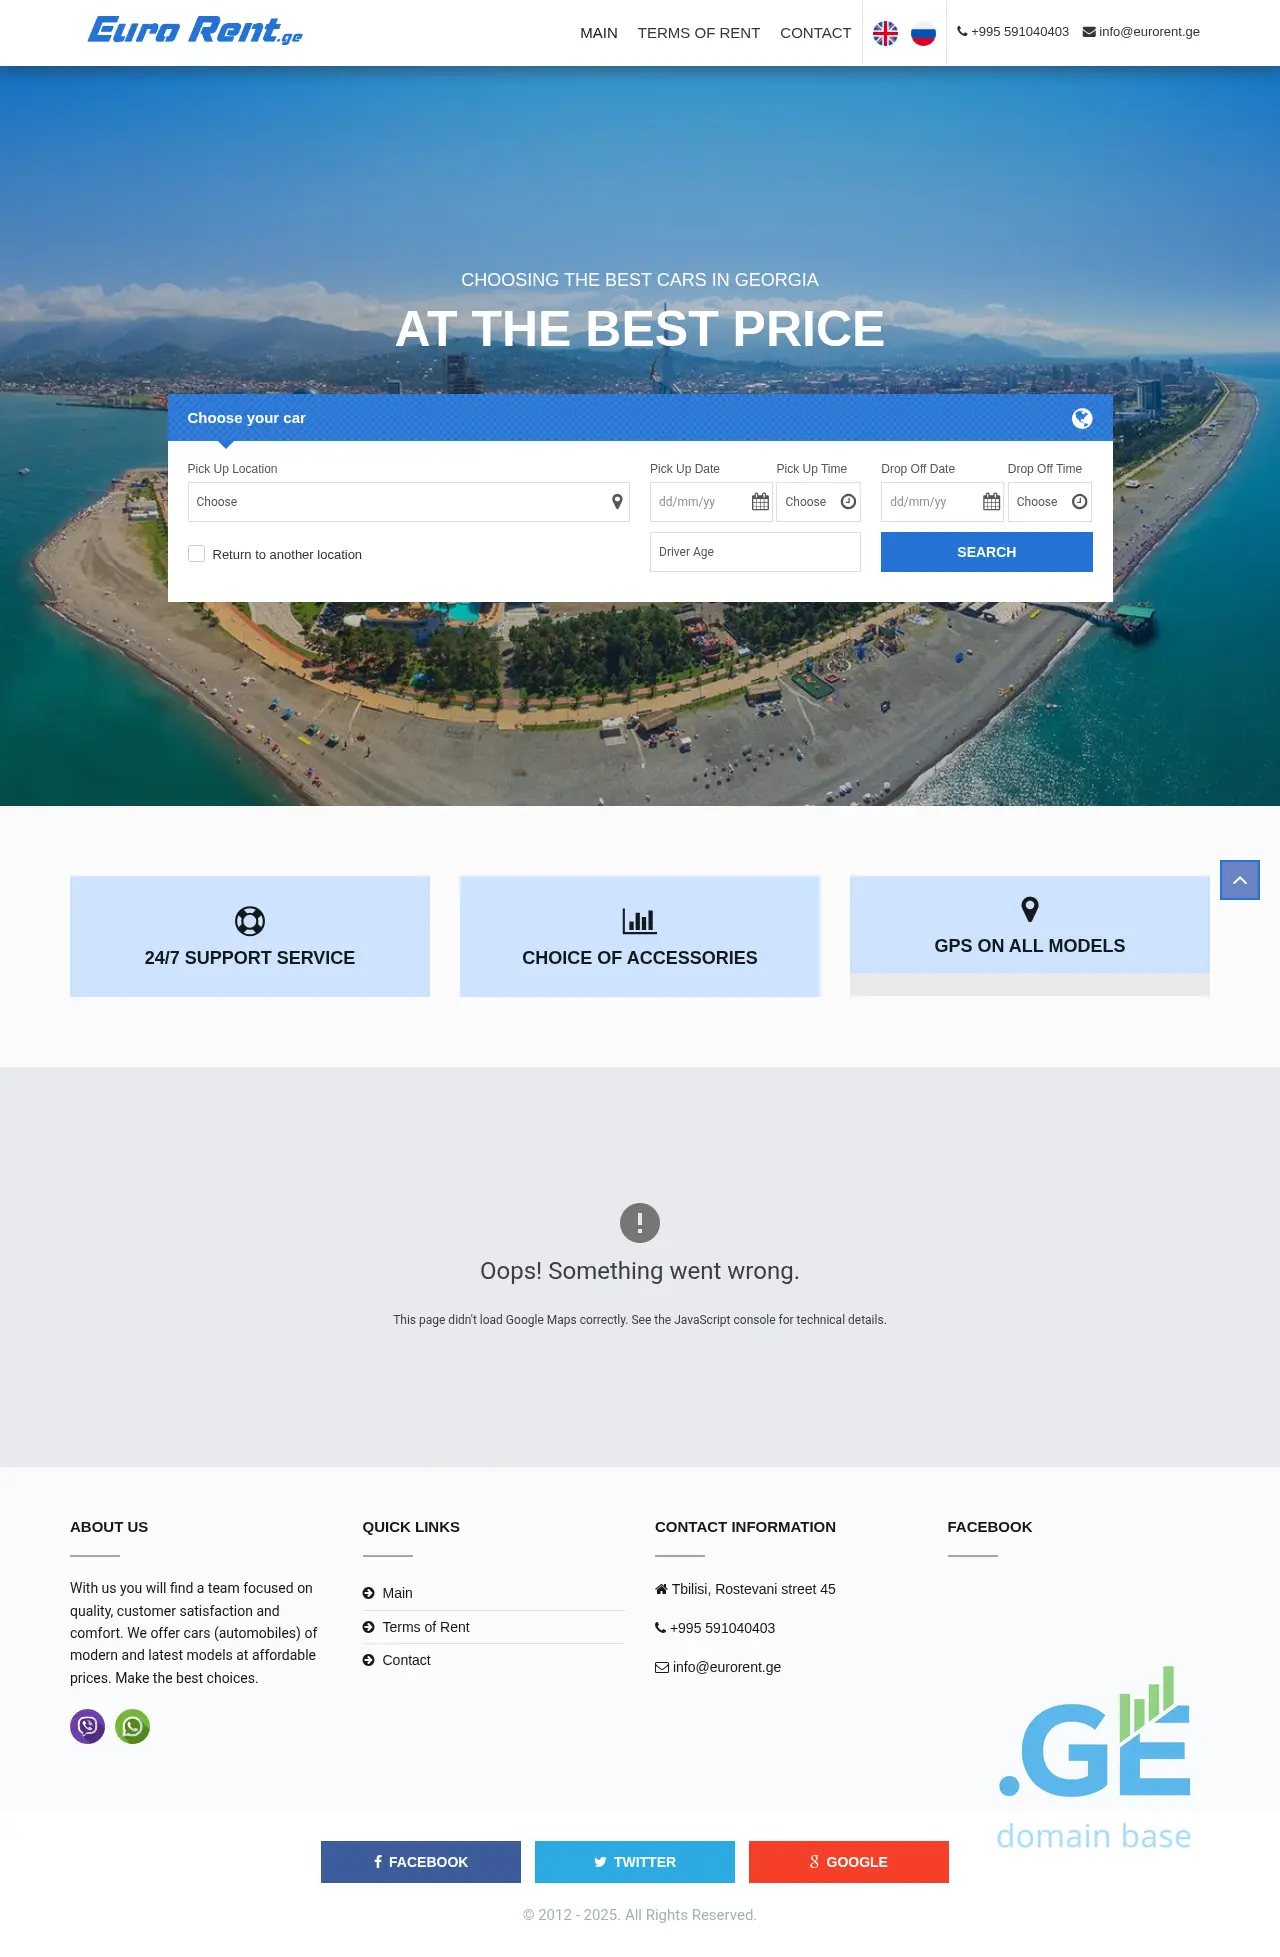Click the globe icon in booking header

click(x=1082, y=418)
